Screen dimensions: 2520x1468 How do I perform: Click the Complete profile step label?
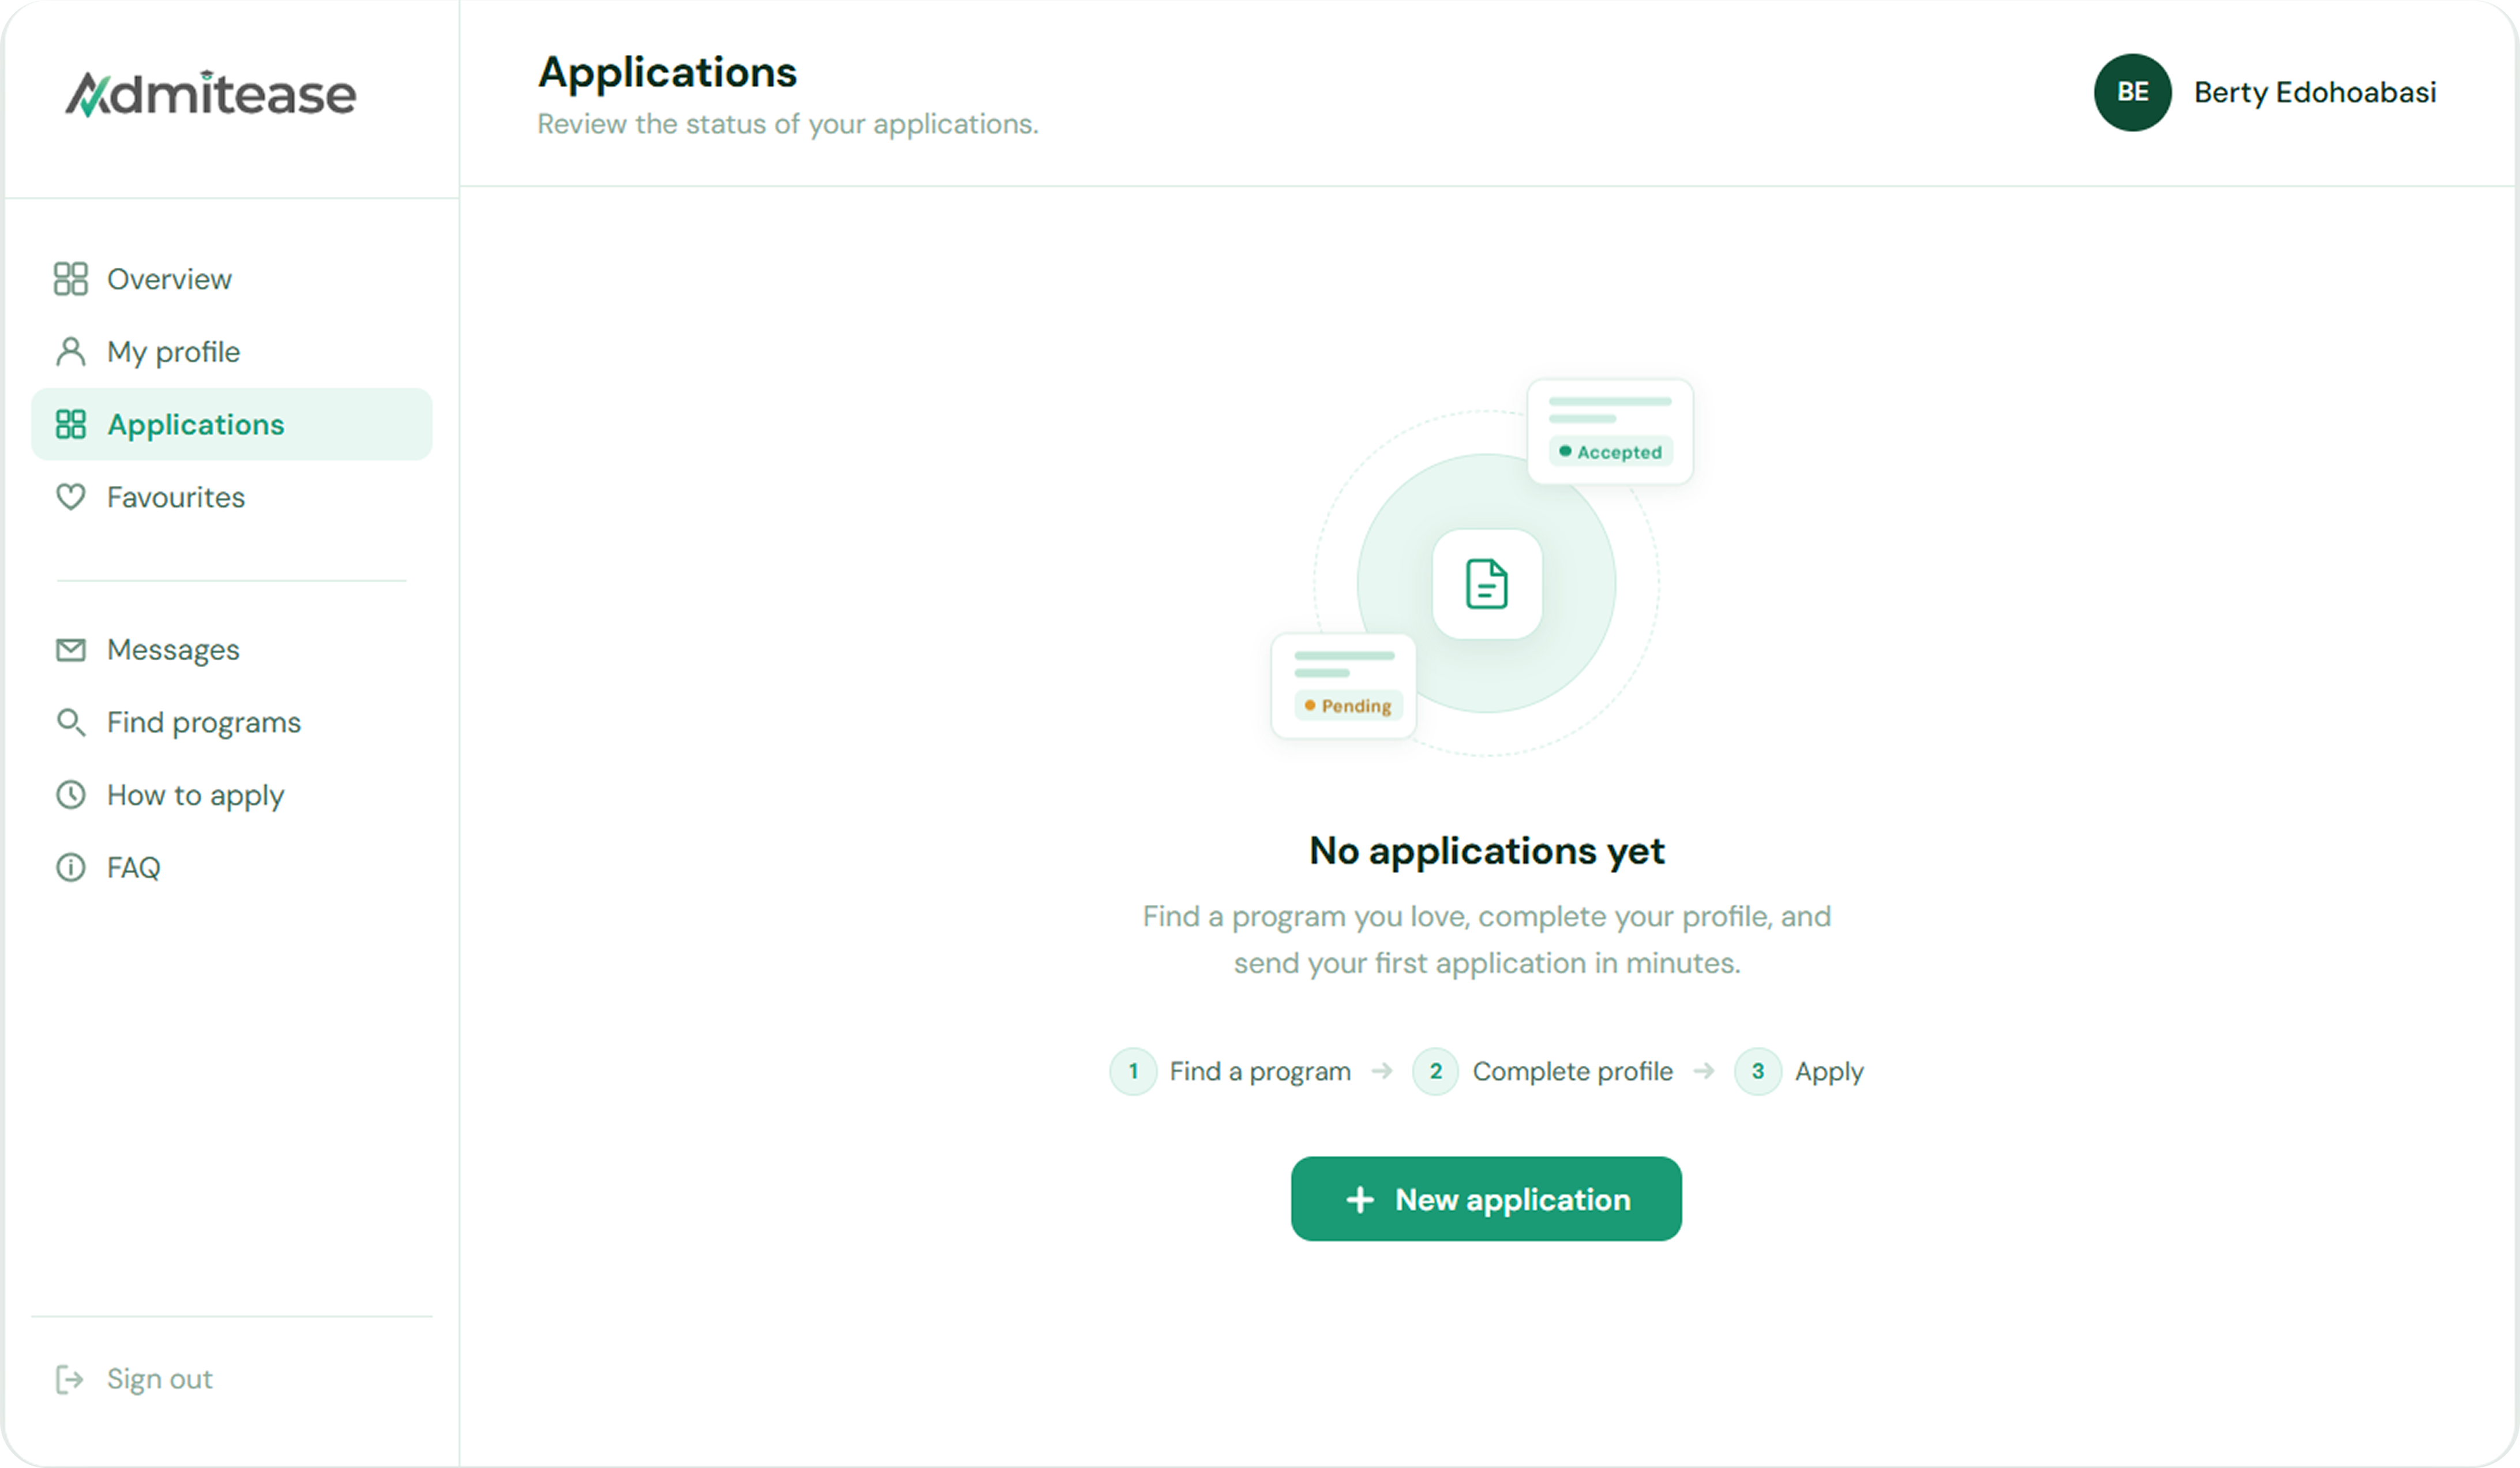coord(1572,1072)
